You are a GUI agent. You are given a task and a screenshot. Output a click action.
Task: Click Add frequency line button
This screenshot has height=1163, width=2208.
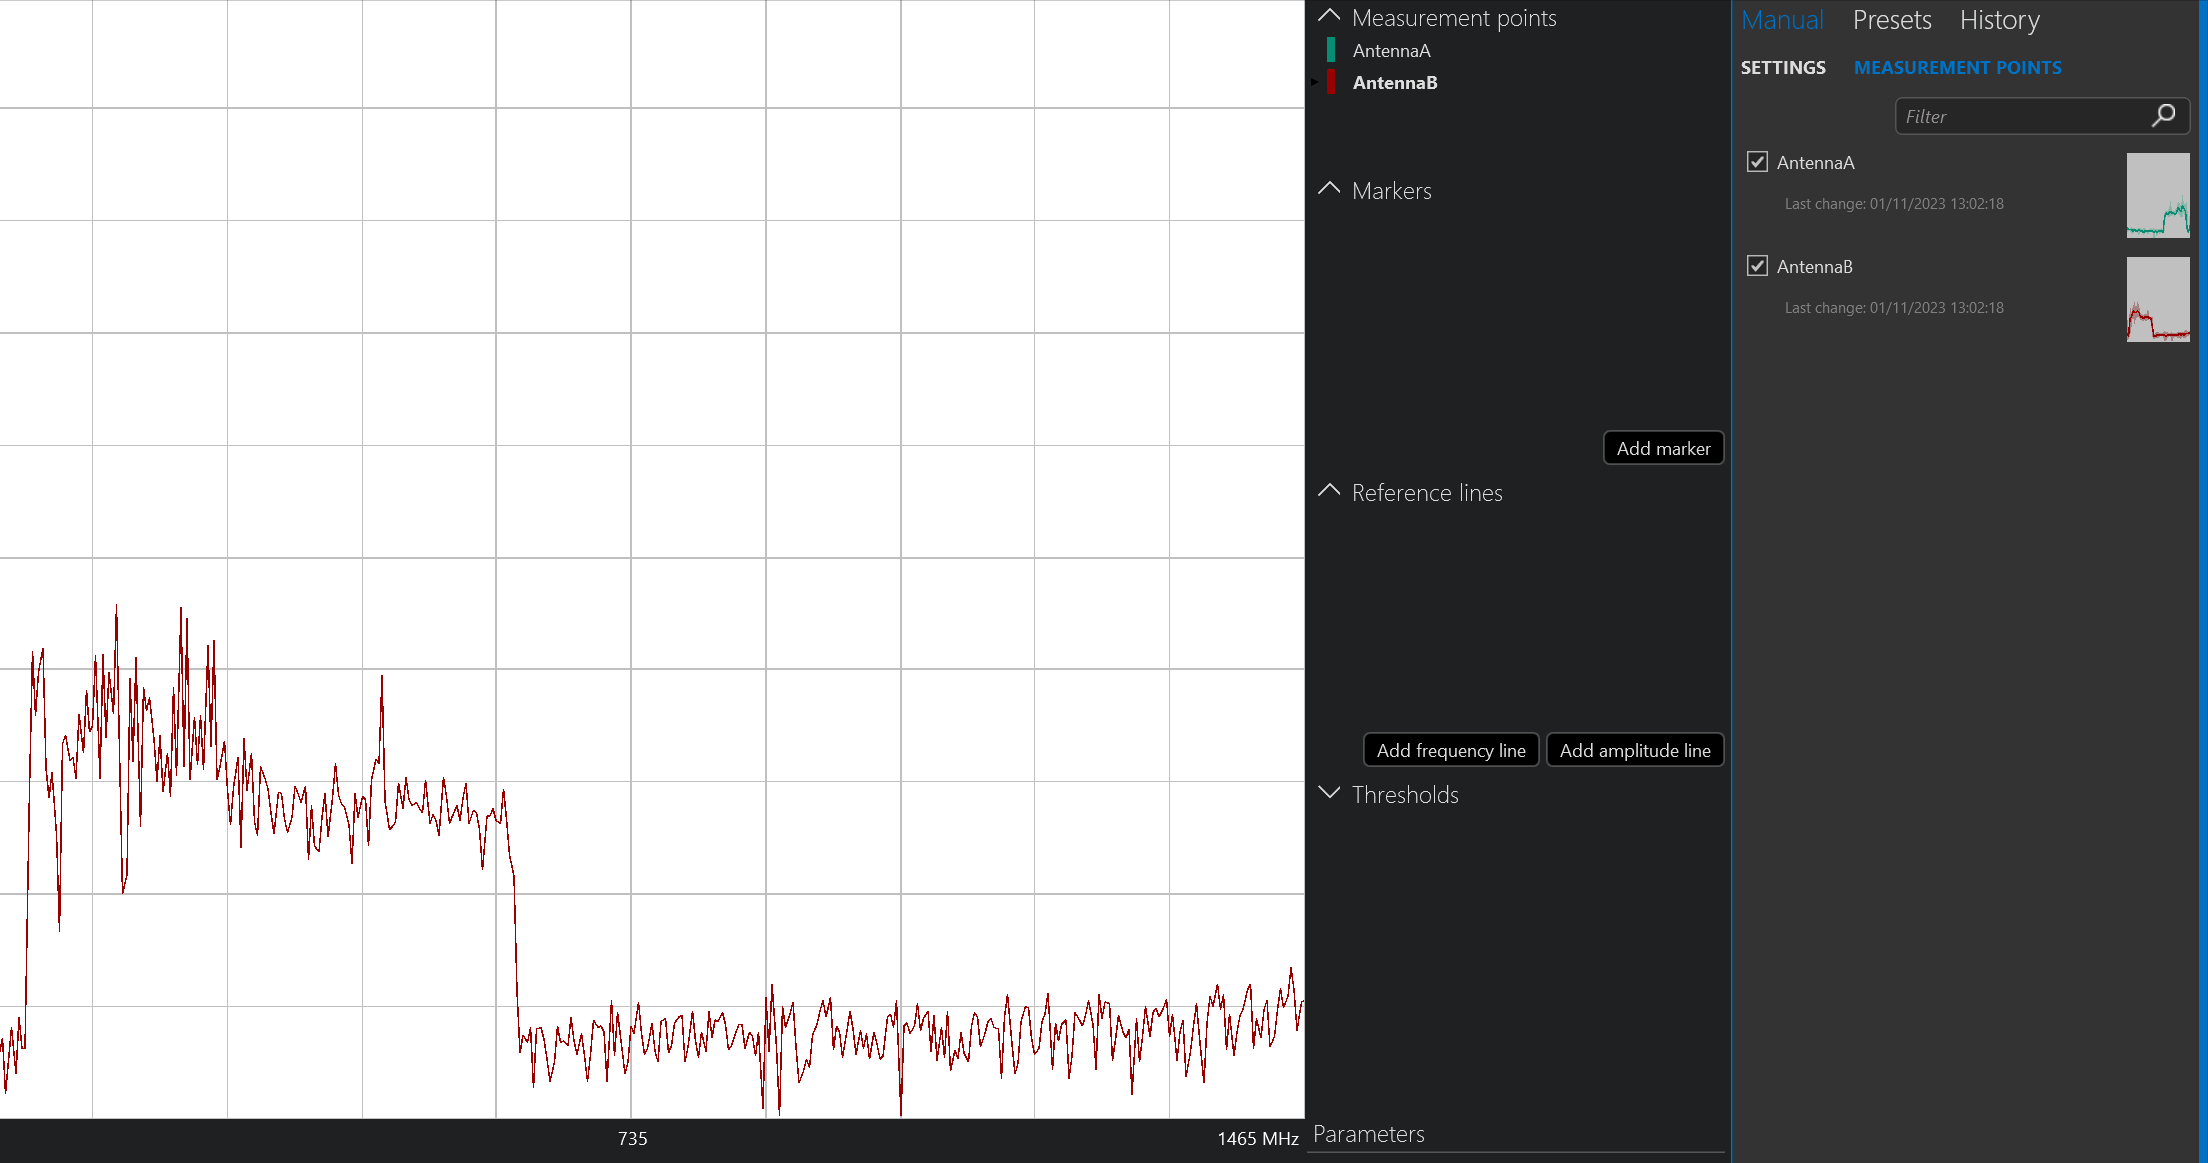pos(1451,750)
